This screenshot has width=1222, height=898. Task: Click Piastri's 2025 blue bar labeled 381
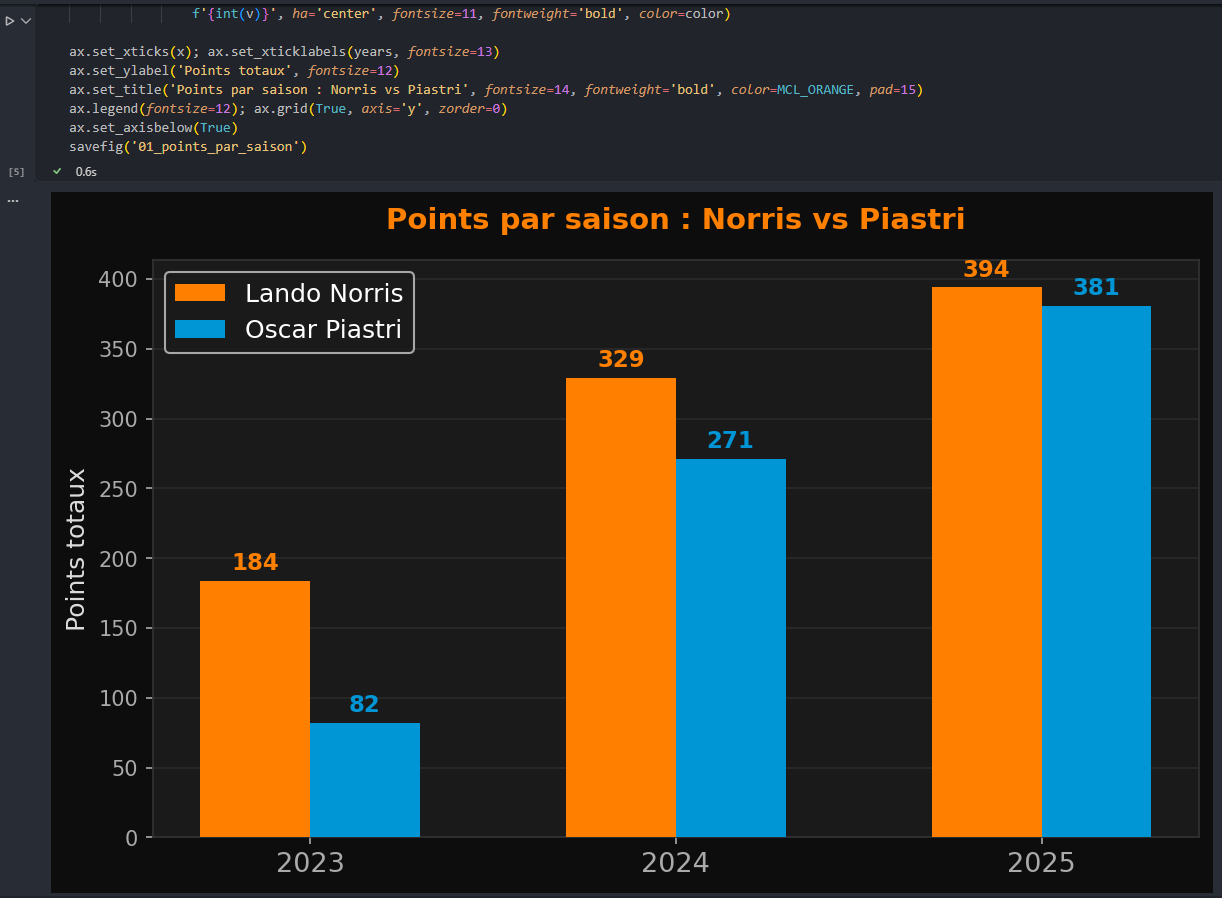pyautogui.click(x=1096, y=571)
